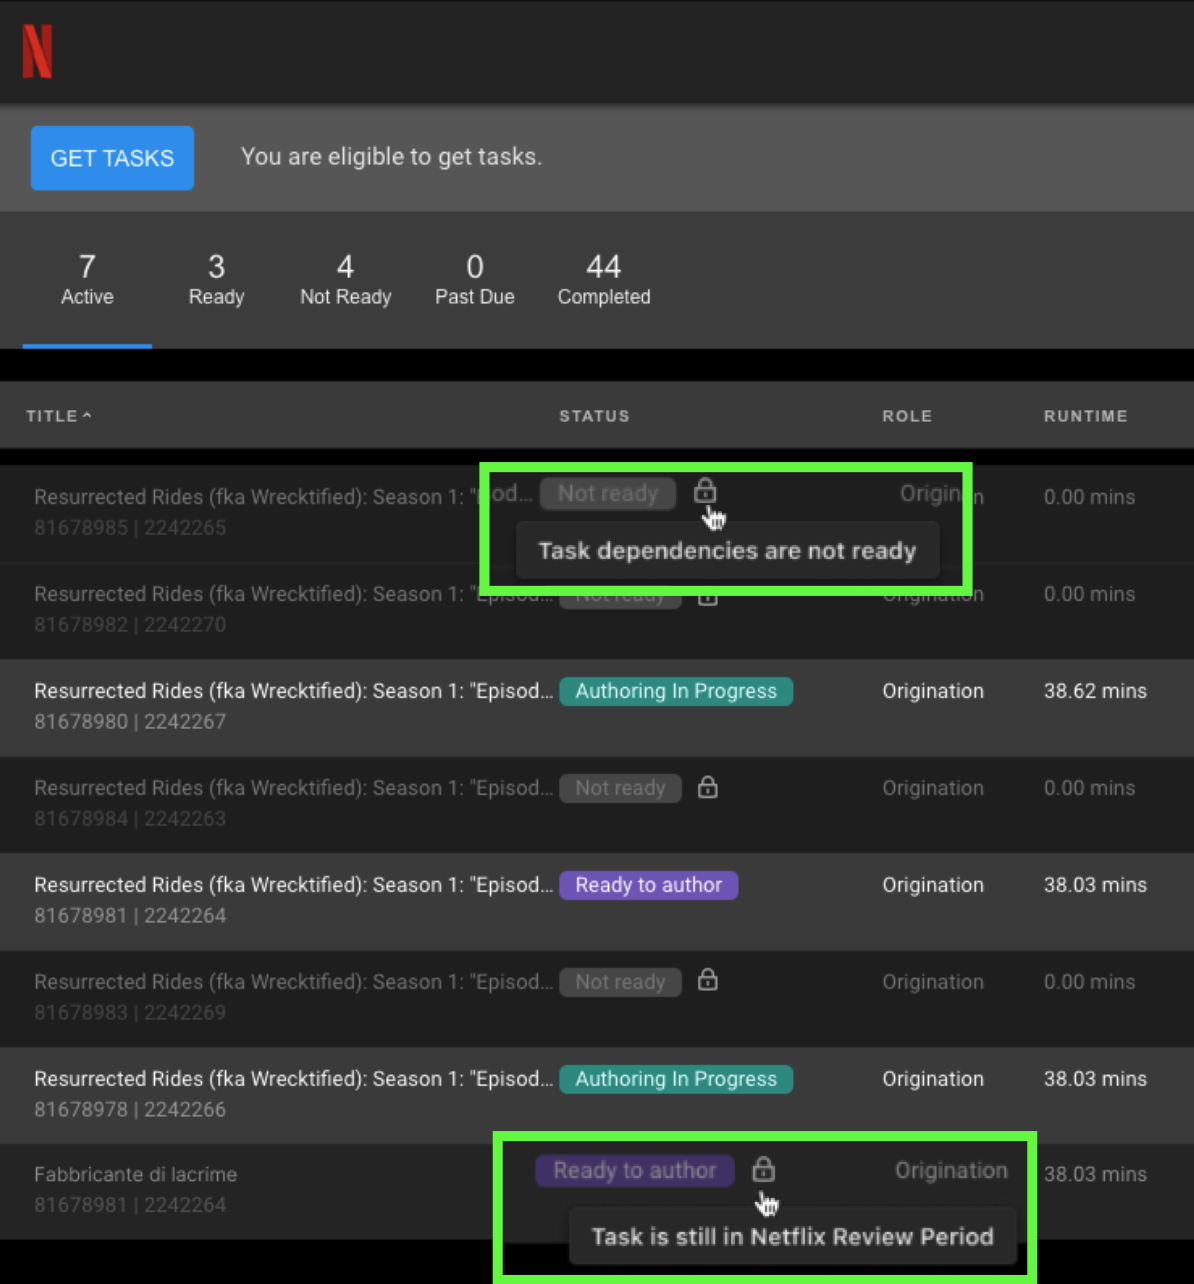Open the Not Ready tab
1194x1284 pixels.
tap(346, 280)
